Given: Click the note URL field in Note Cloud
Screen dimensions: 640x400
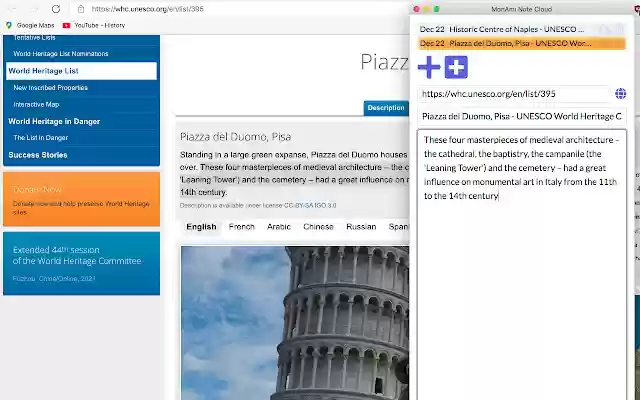Looking at the screenshot, I should (x=514, y=94).
